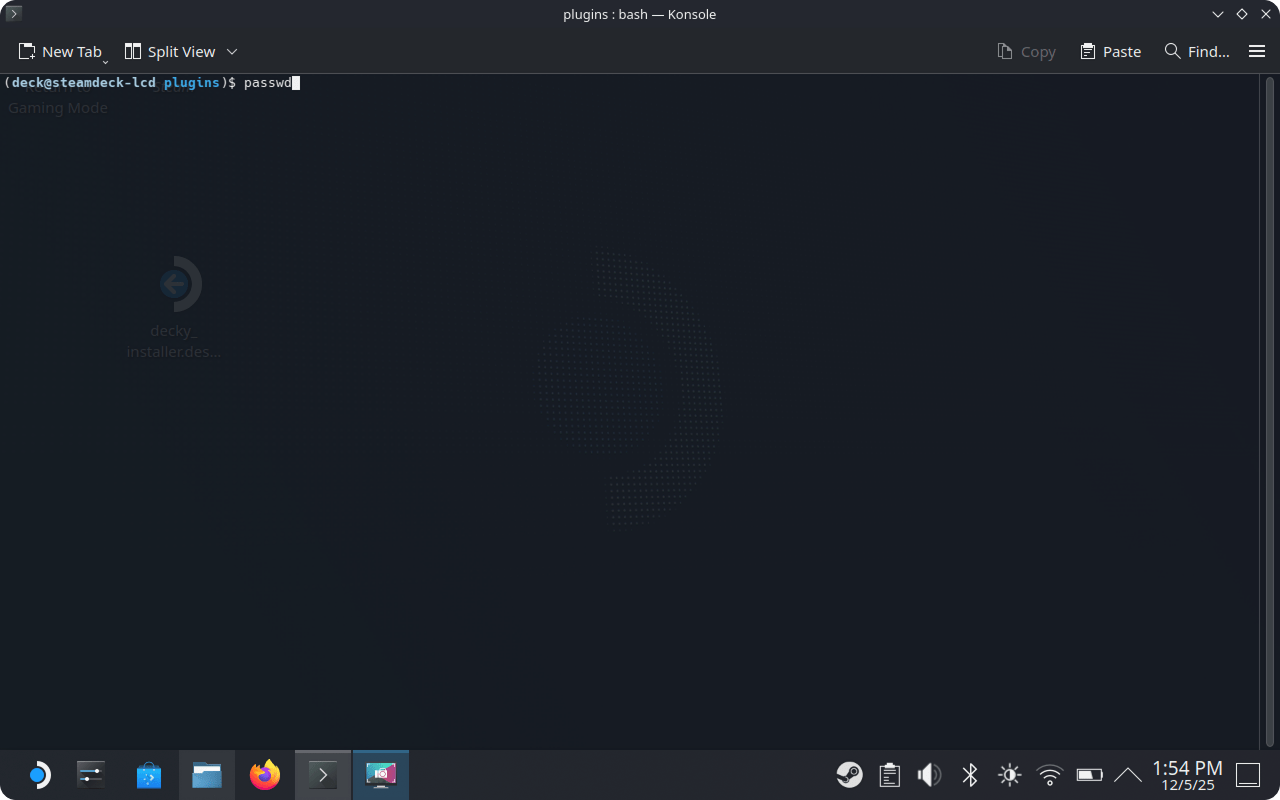Expand hidden system tray icons arrow
The height and width of the screenshot is (800, 1280).
1127,775
